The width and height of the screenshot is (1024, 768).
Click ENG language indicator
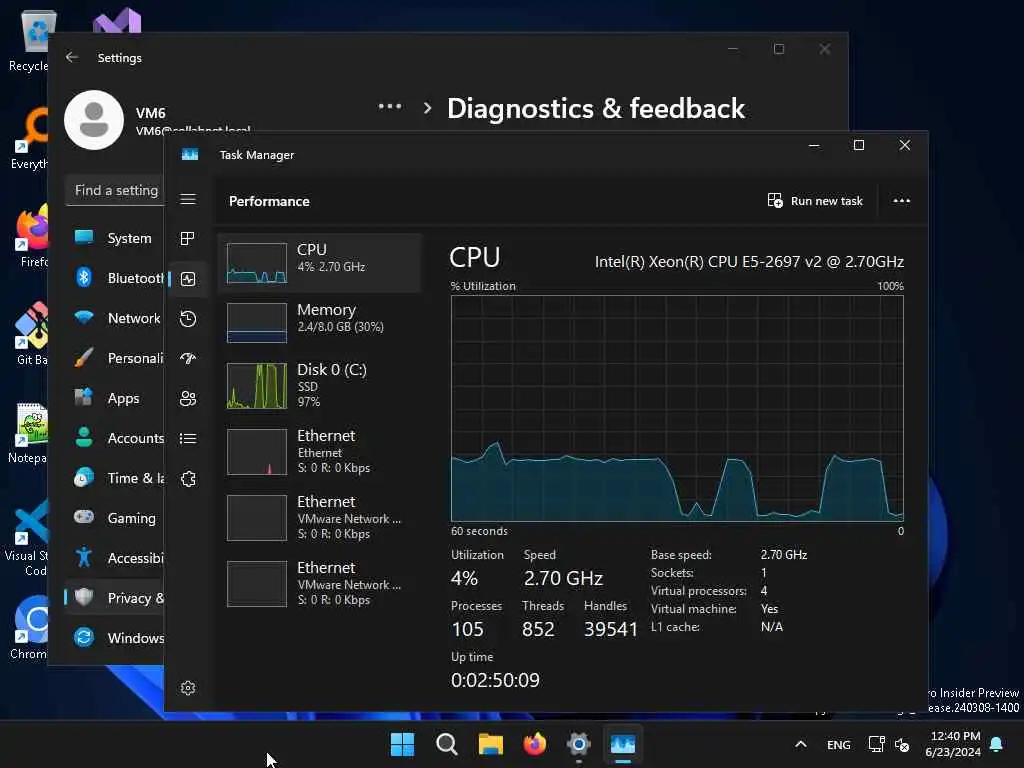point(839,744)
